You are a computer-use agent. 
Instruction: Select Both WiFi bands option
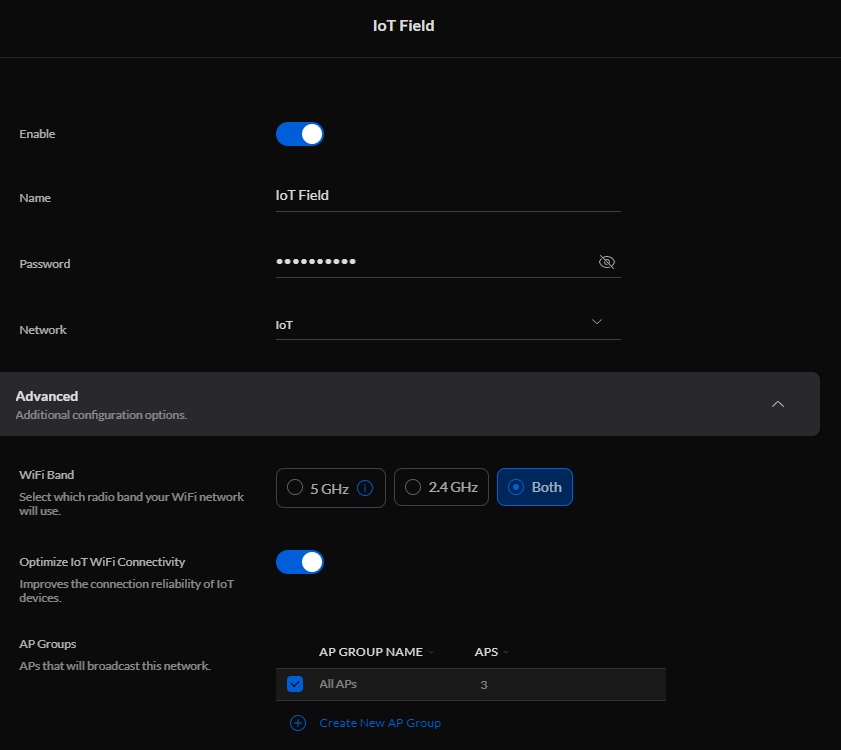[x=535, y=487]
